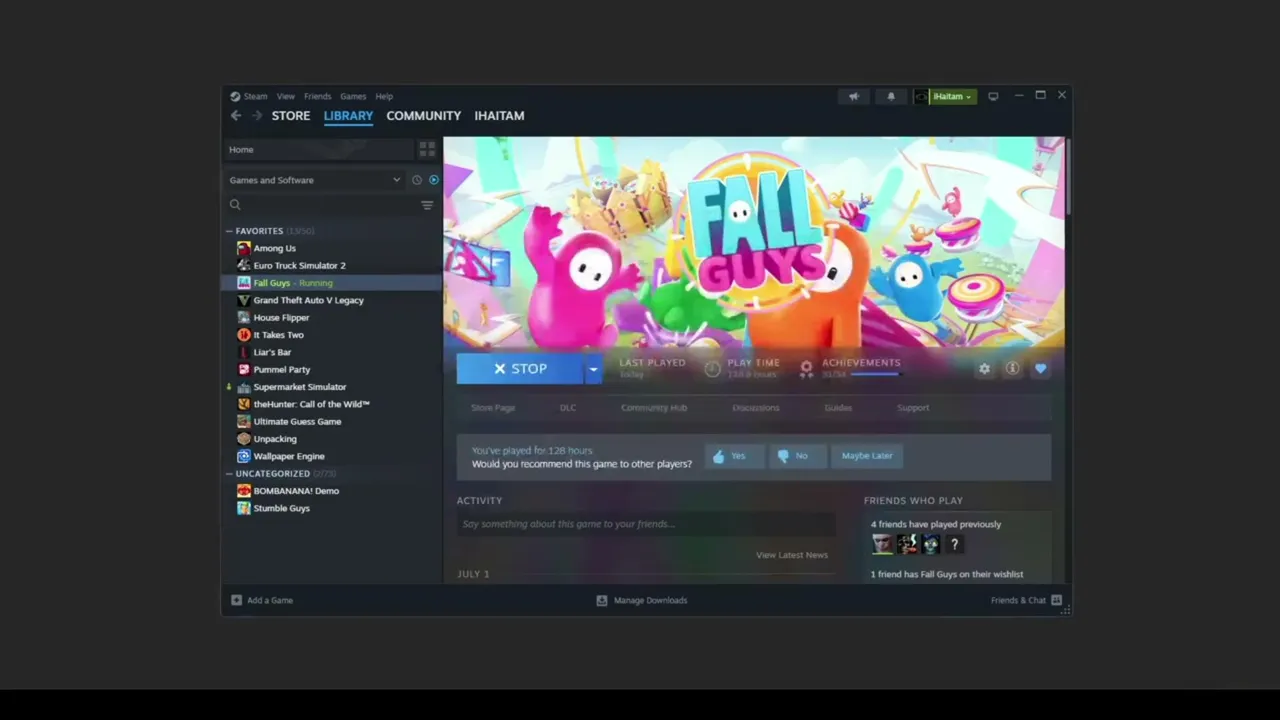Viewport: 1280px width, 720px height.
Task: Open the Guides link
Action: click(838, 408)
